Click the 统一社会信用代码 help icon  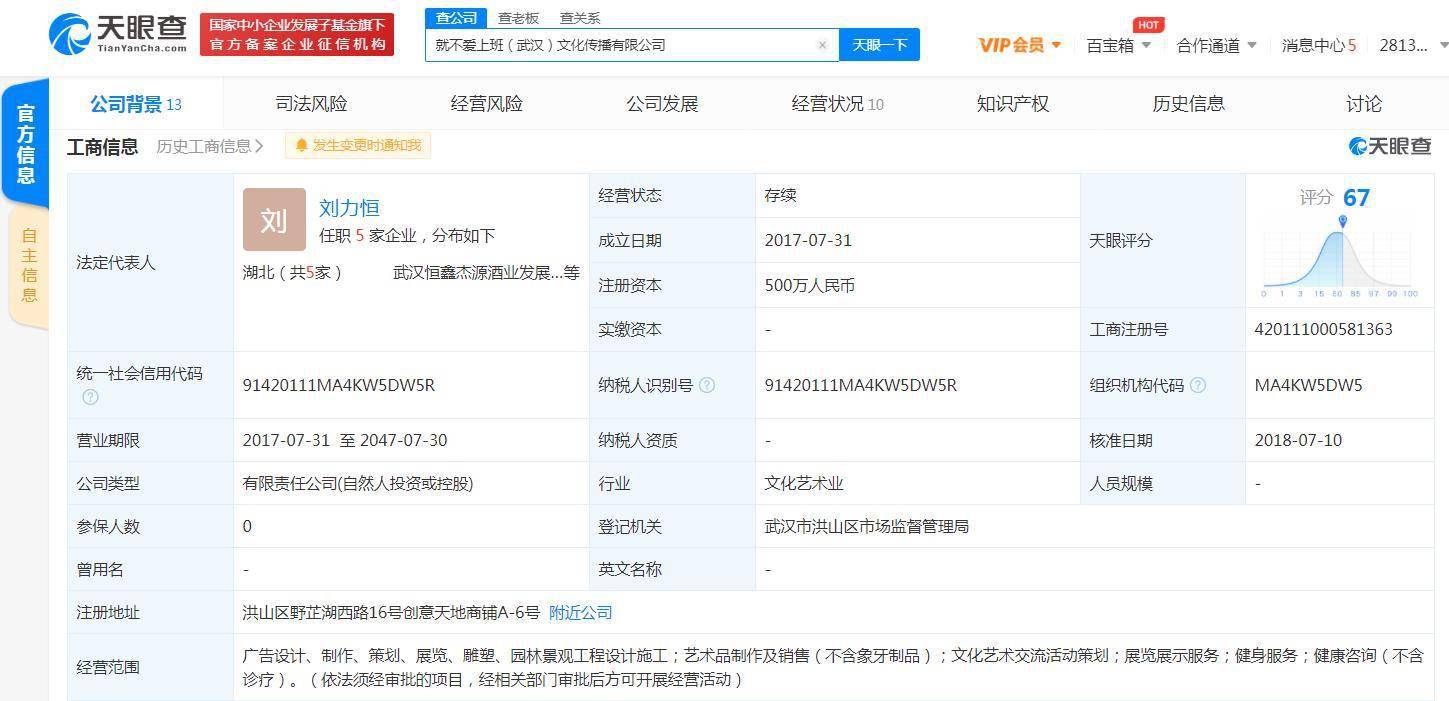[x=90, y=397]
